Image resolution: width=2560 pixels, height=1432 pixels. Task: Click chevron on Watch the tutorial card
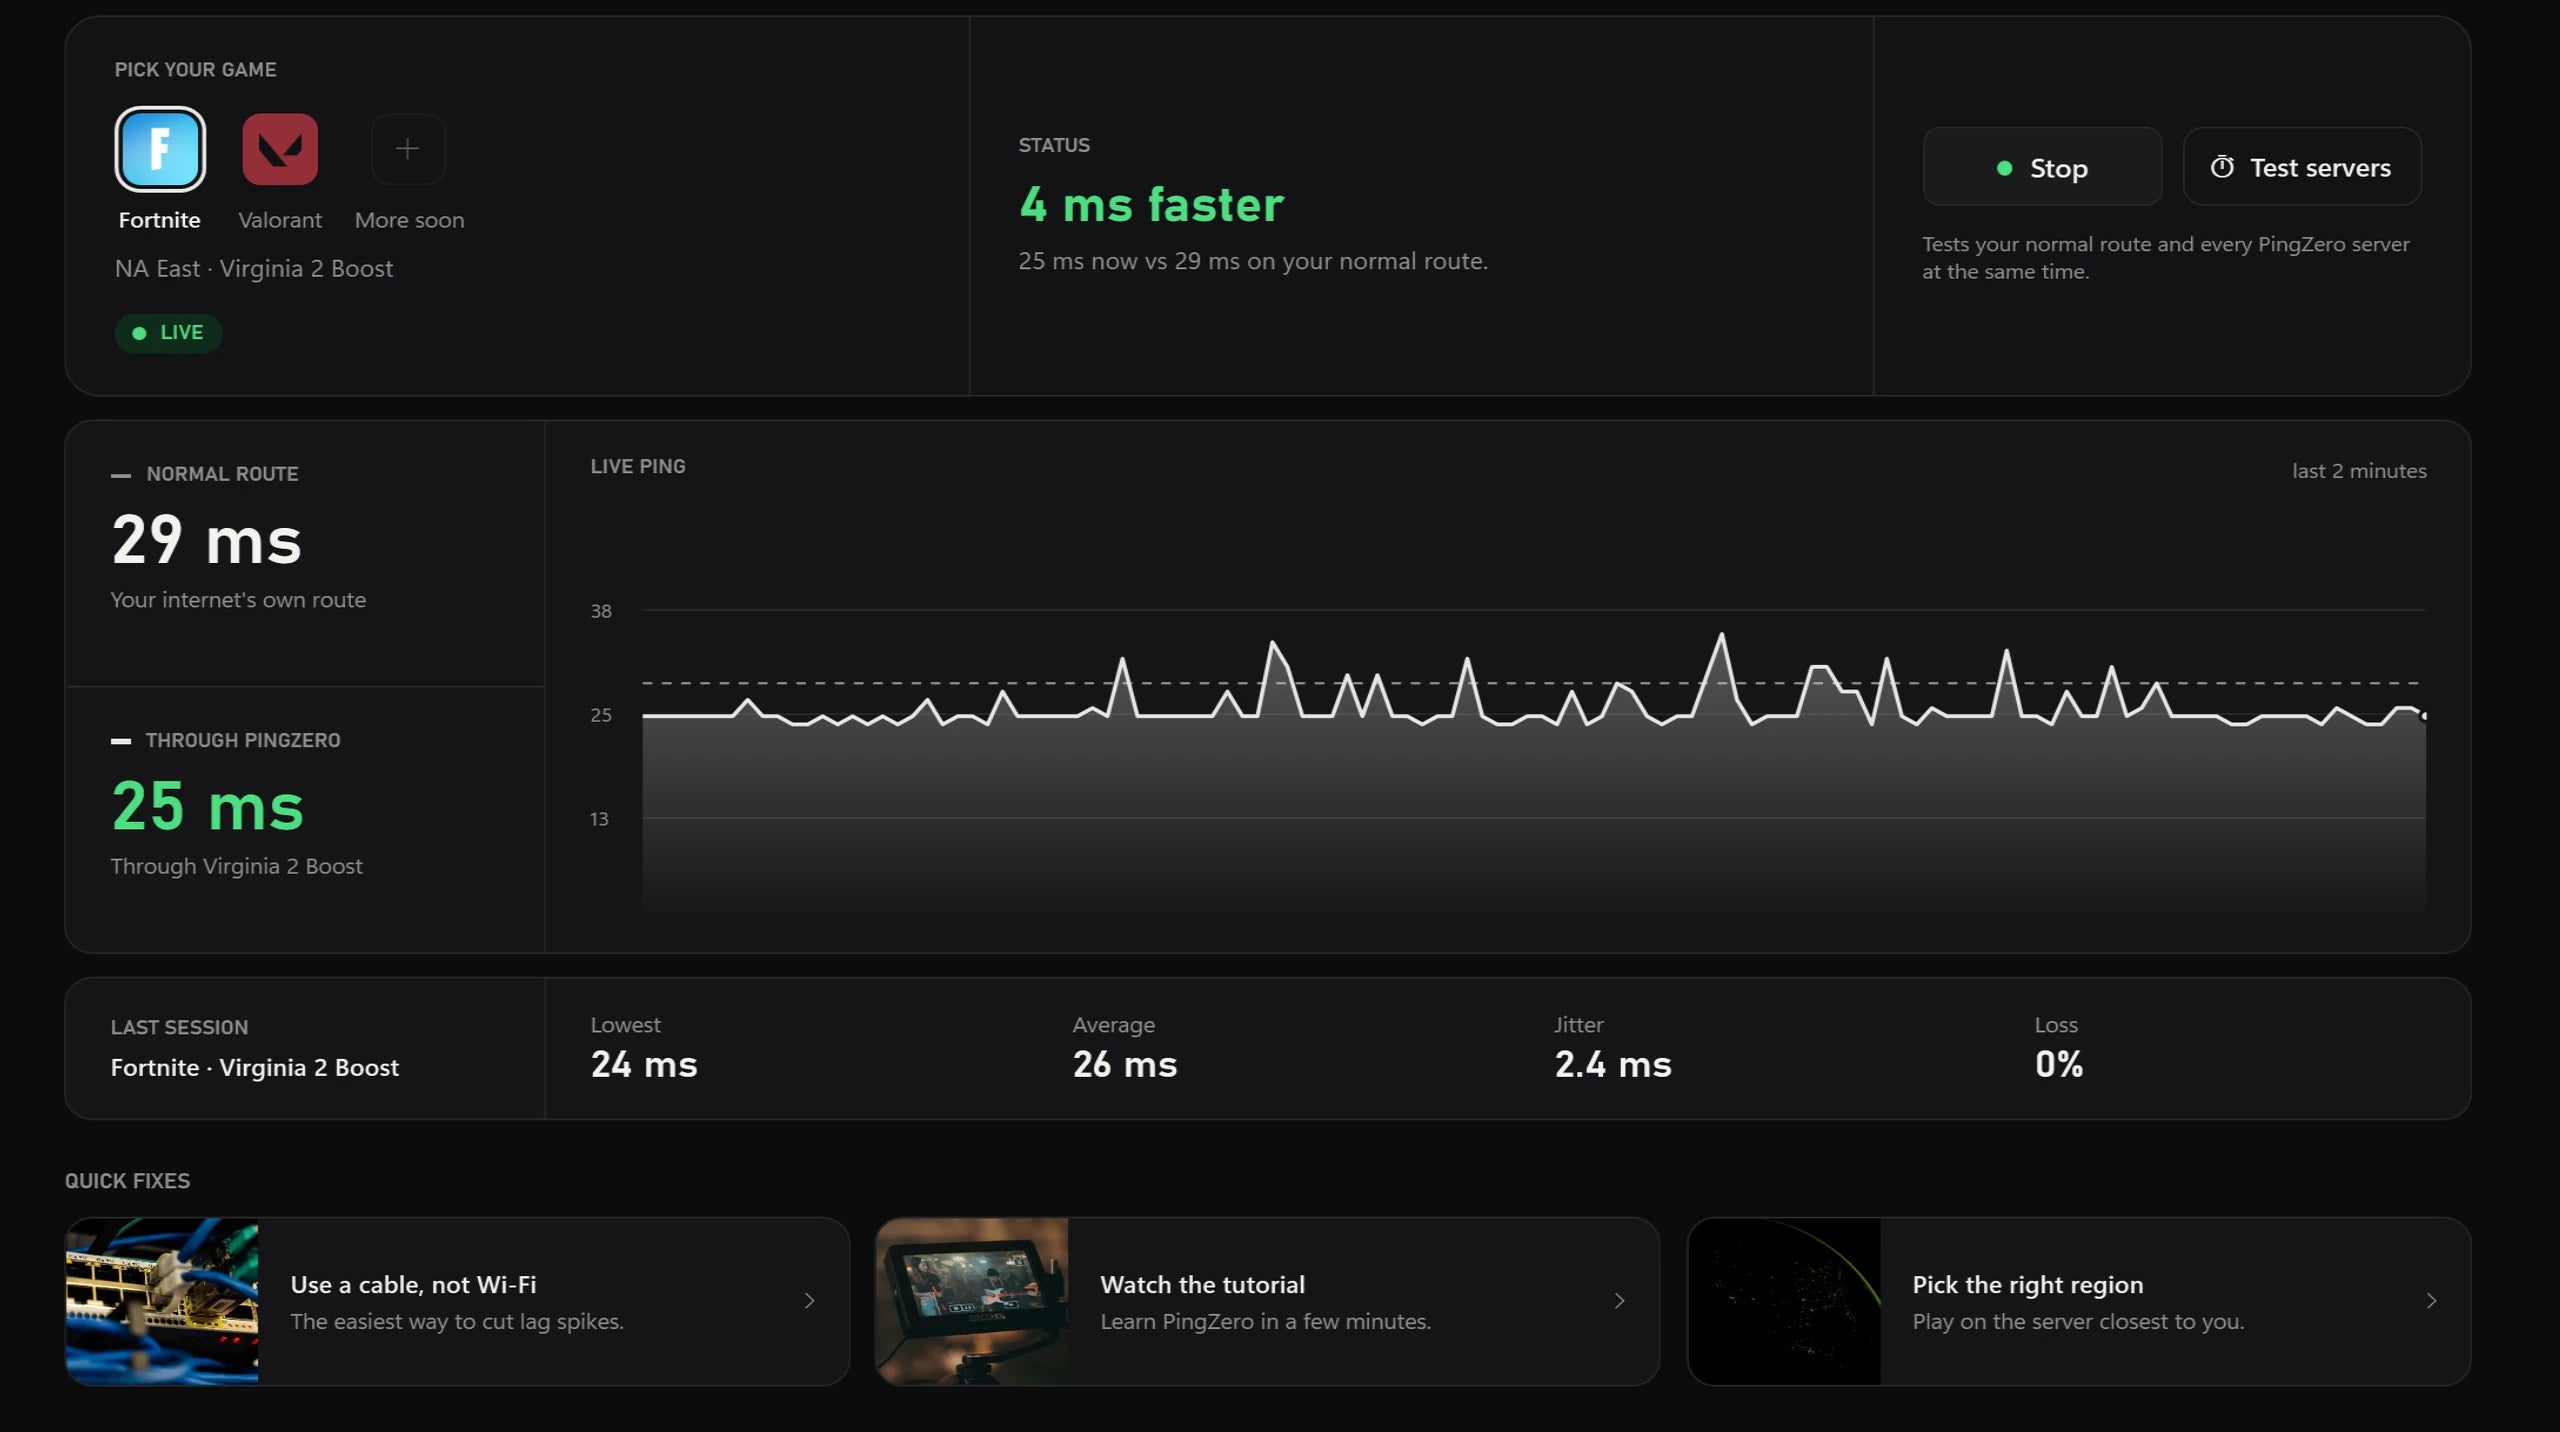(x=1620, y=1301)
